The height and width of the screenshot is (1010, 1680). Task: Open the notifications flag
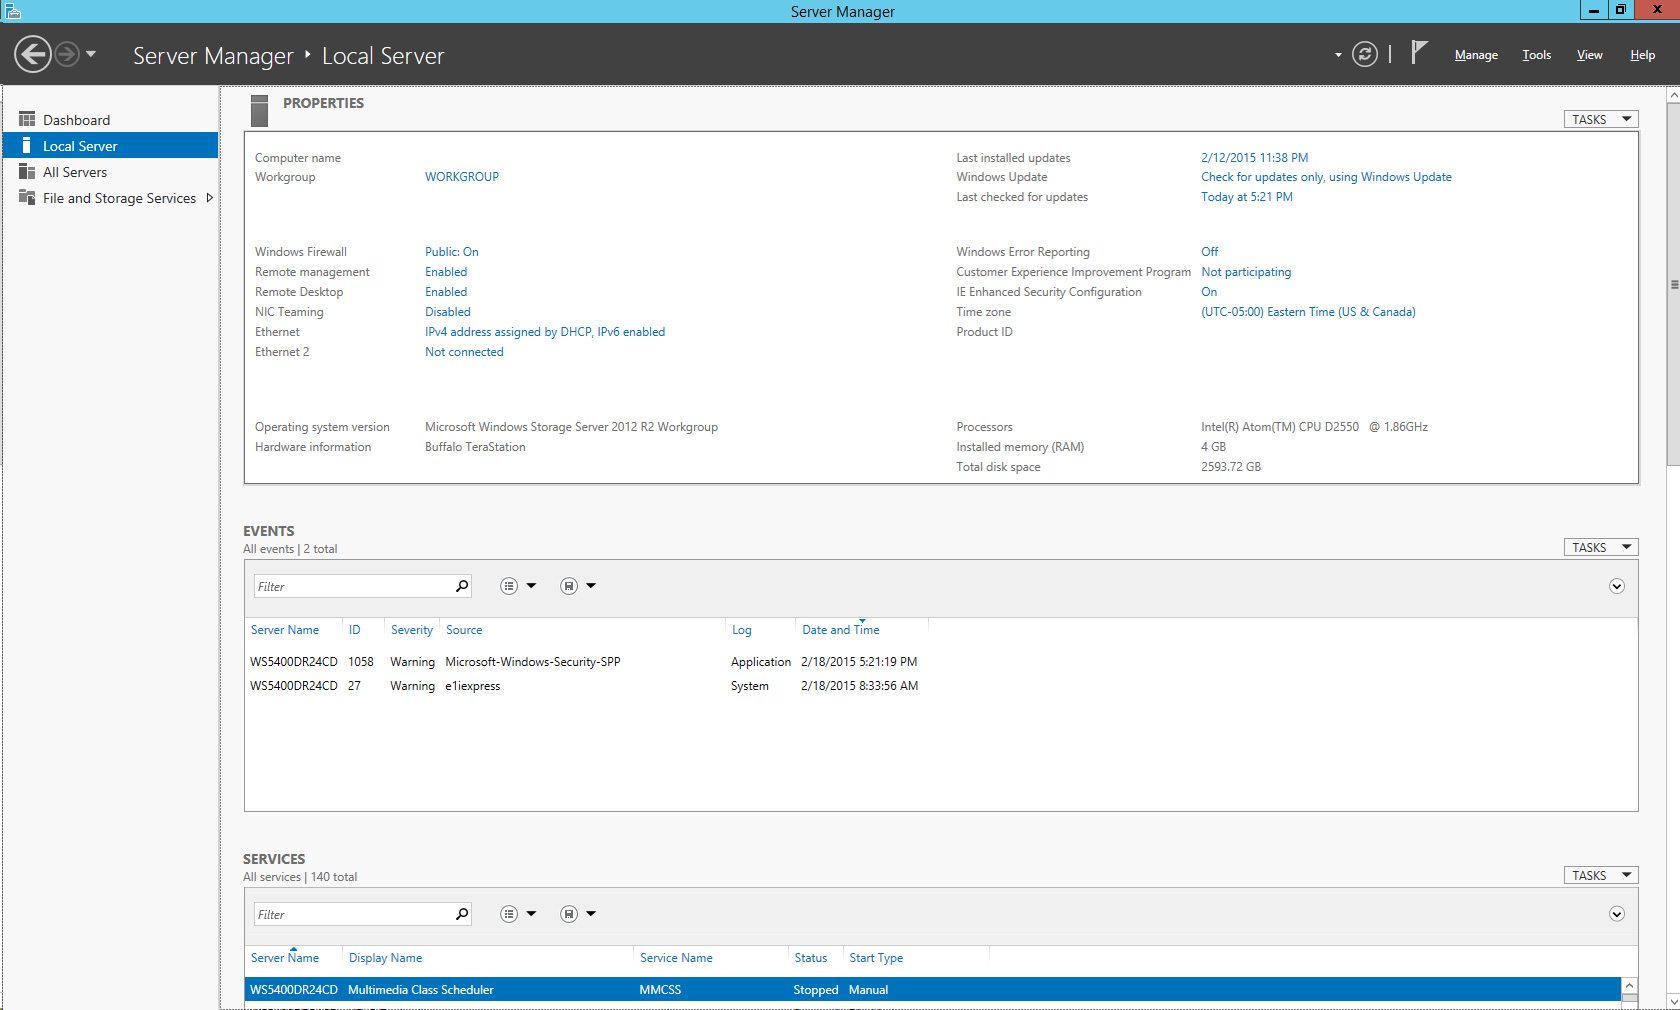[x=1419, y=52]
